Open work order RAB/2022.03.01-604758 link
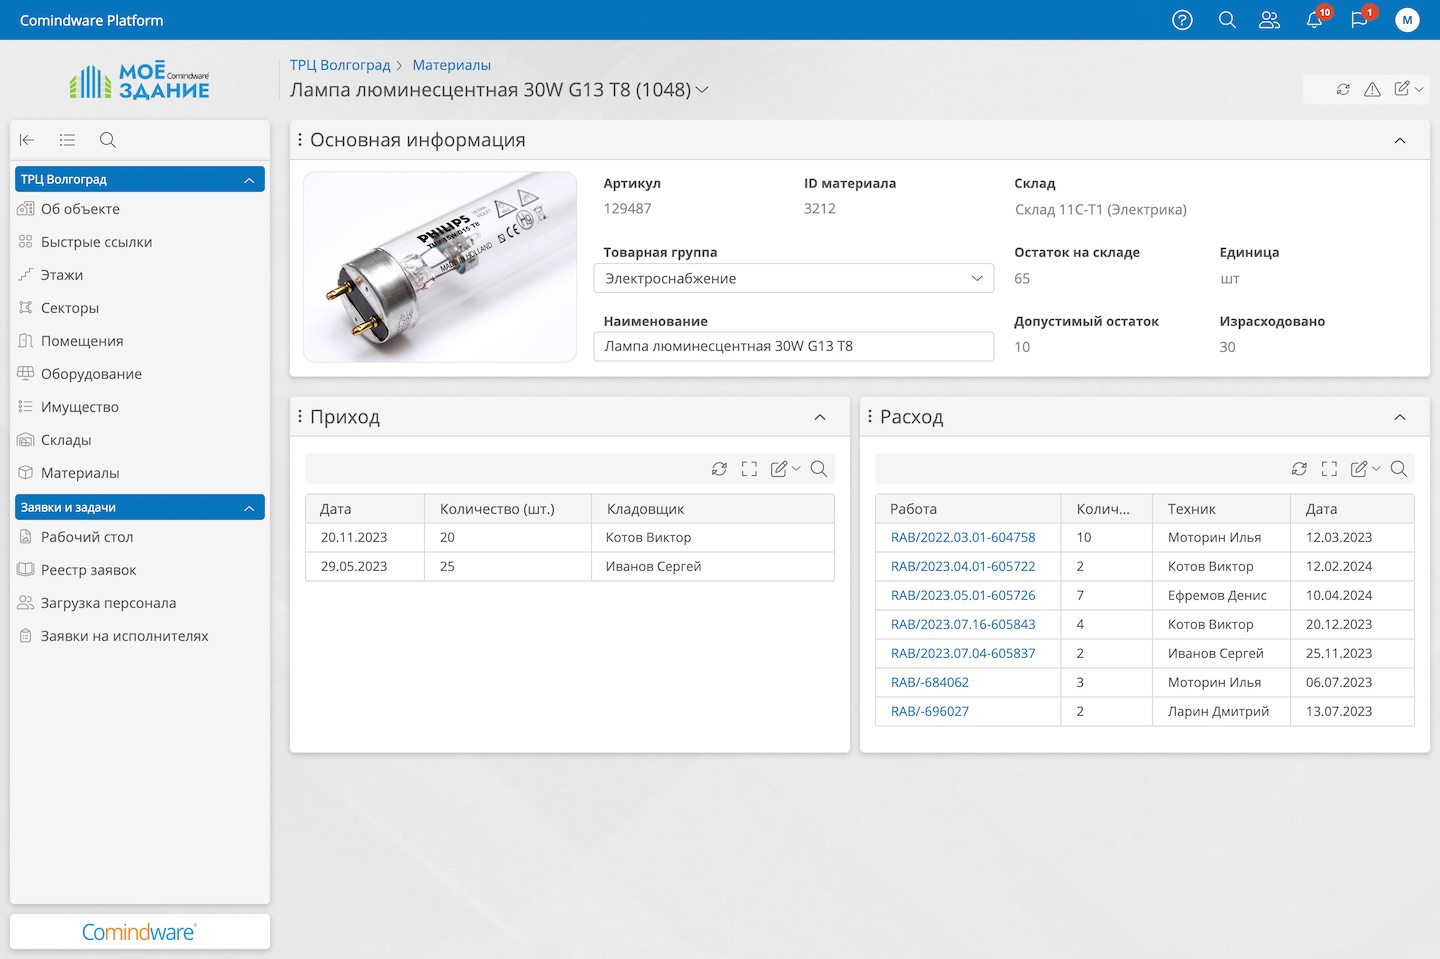The height and width of the screenshot is (959, 1440). [x=963, y=538]
